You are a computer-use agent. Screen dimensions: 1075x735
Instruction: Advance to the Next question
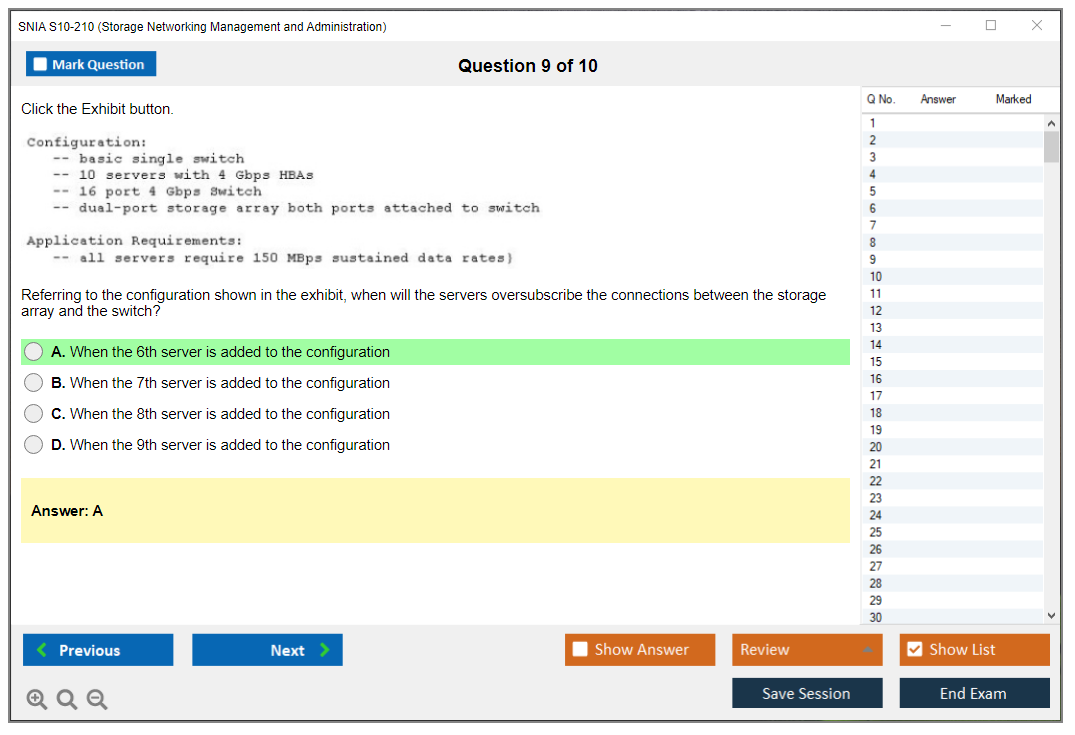point(267,650)
